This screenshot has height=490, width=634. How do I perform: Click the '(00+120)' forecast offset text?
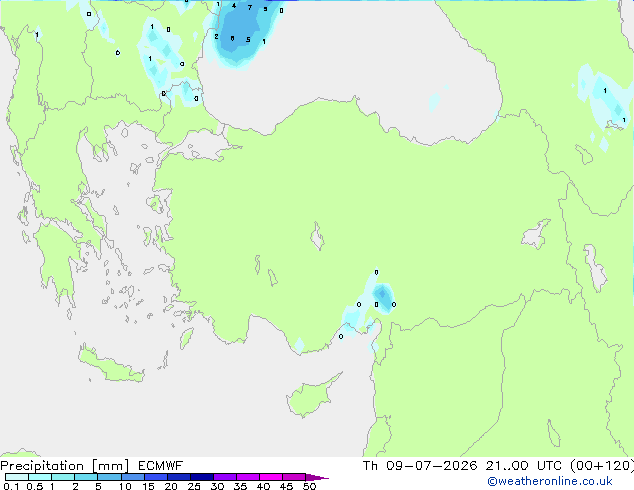(x=602, y=466)
